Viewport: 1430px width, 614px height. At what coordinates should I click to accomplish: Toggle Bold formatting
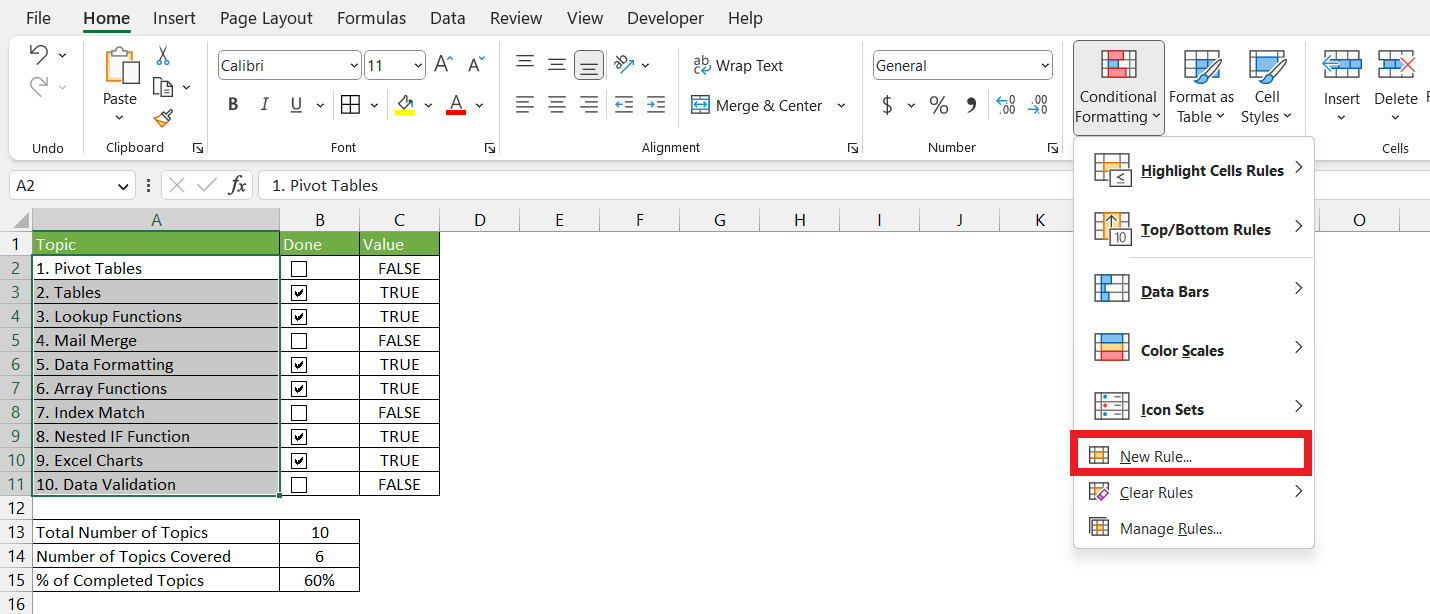pos(233,105)
